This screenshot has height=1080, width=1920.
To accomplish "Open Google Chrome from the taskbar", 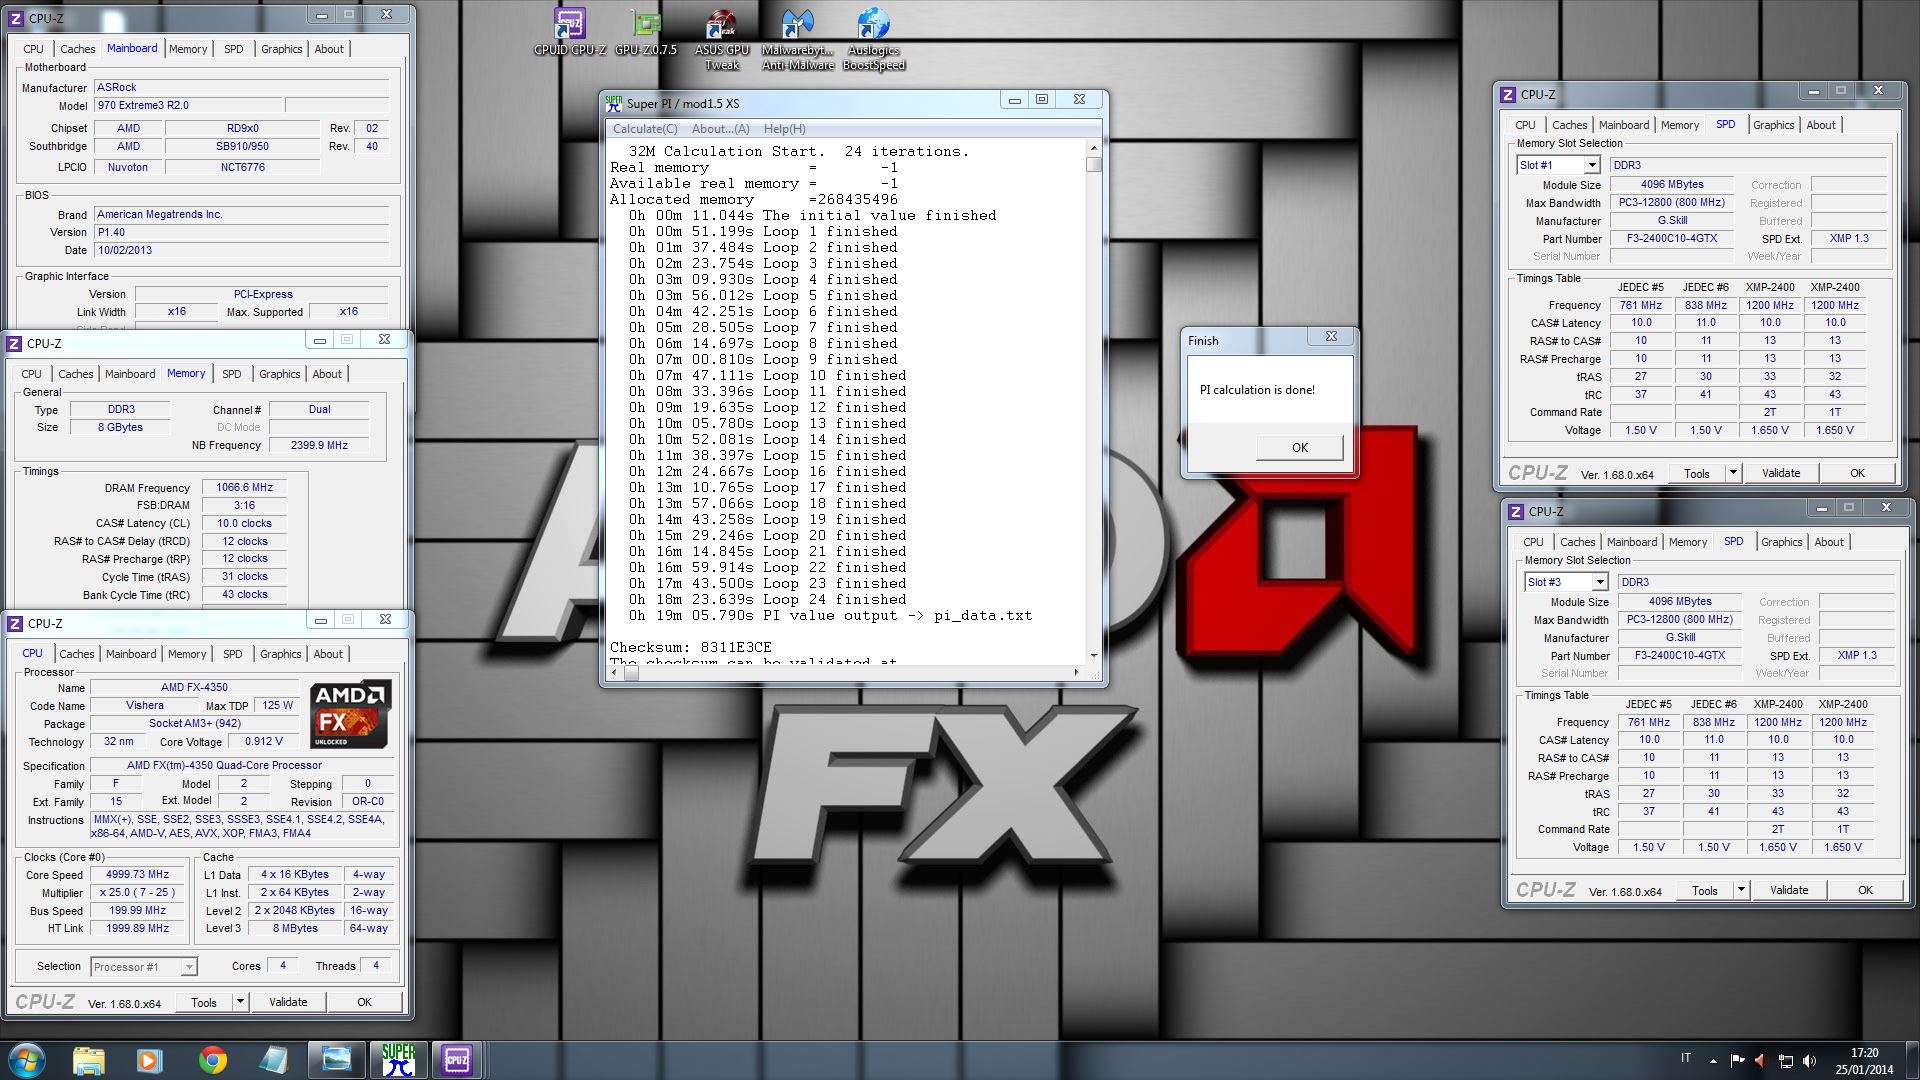I will point(212,1060).
